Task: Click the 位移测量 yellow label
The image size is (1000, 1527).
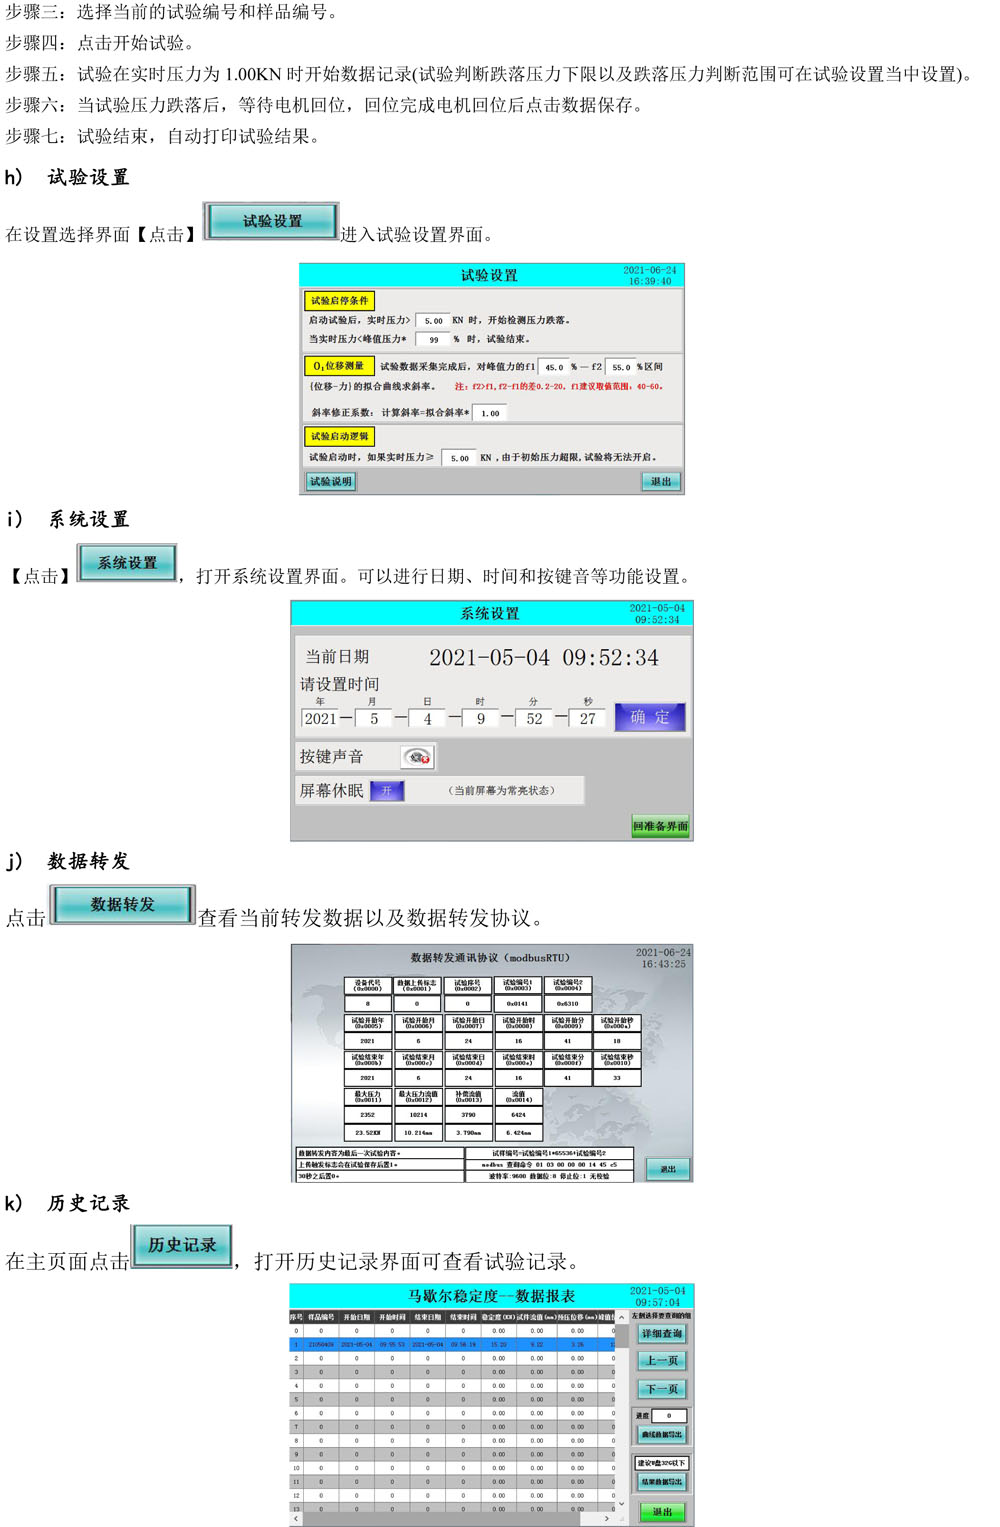Action: 339,366
